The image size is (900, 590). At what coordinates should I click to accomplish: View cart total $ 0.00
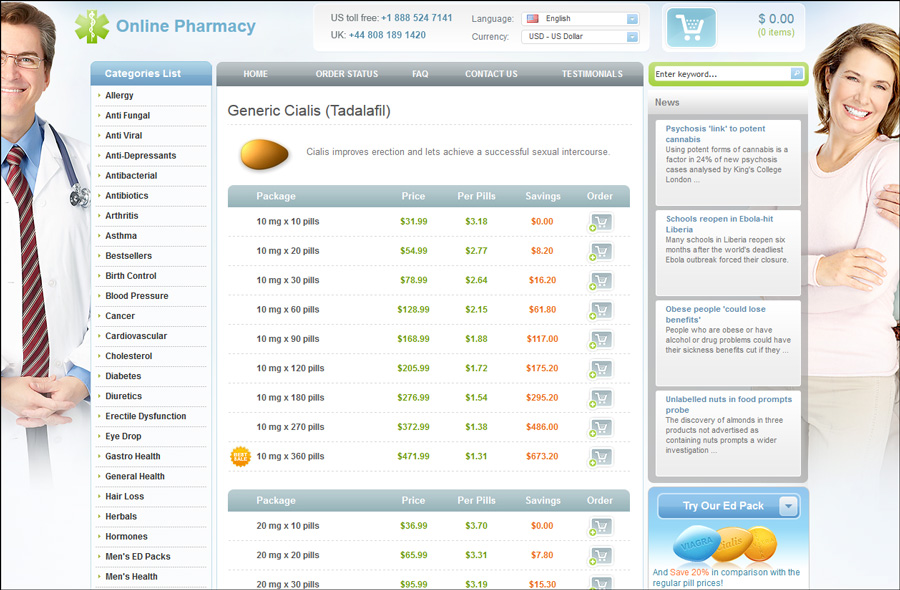pyautogui.click(x=776, y=19)
